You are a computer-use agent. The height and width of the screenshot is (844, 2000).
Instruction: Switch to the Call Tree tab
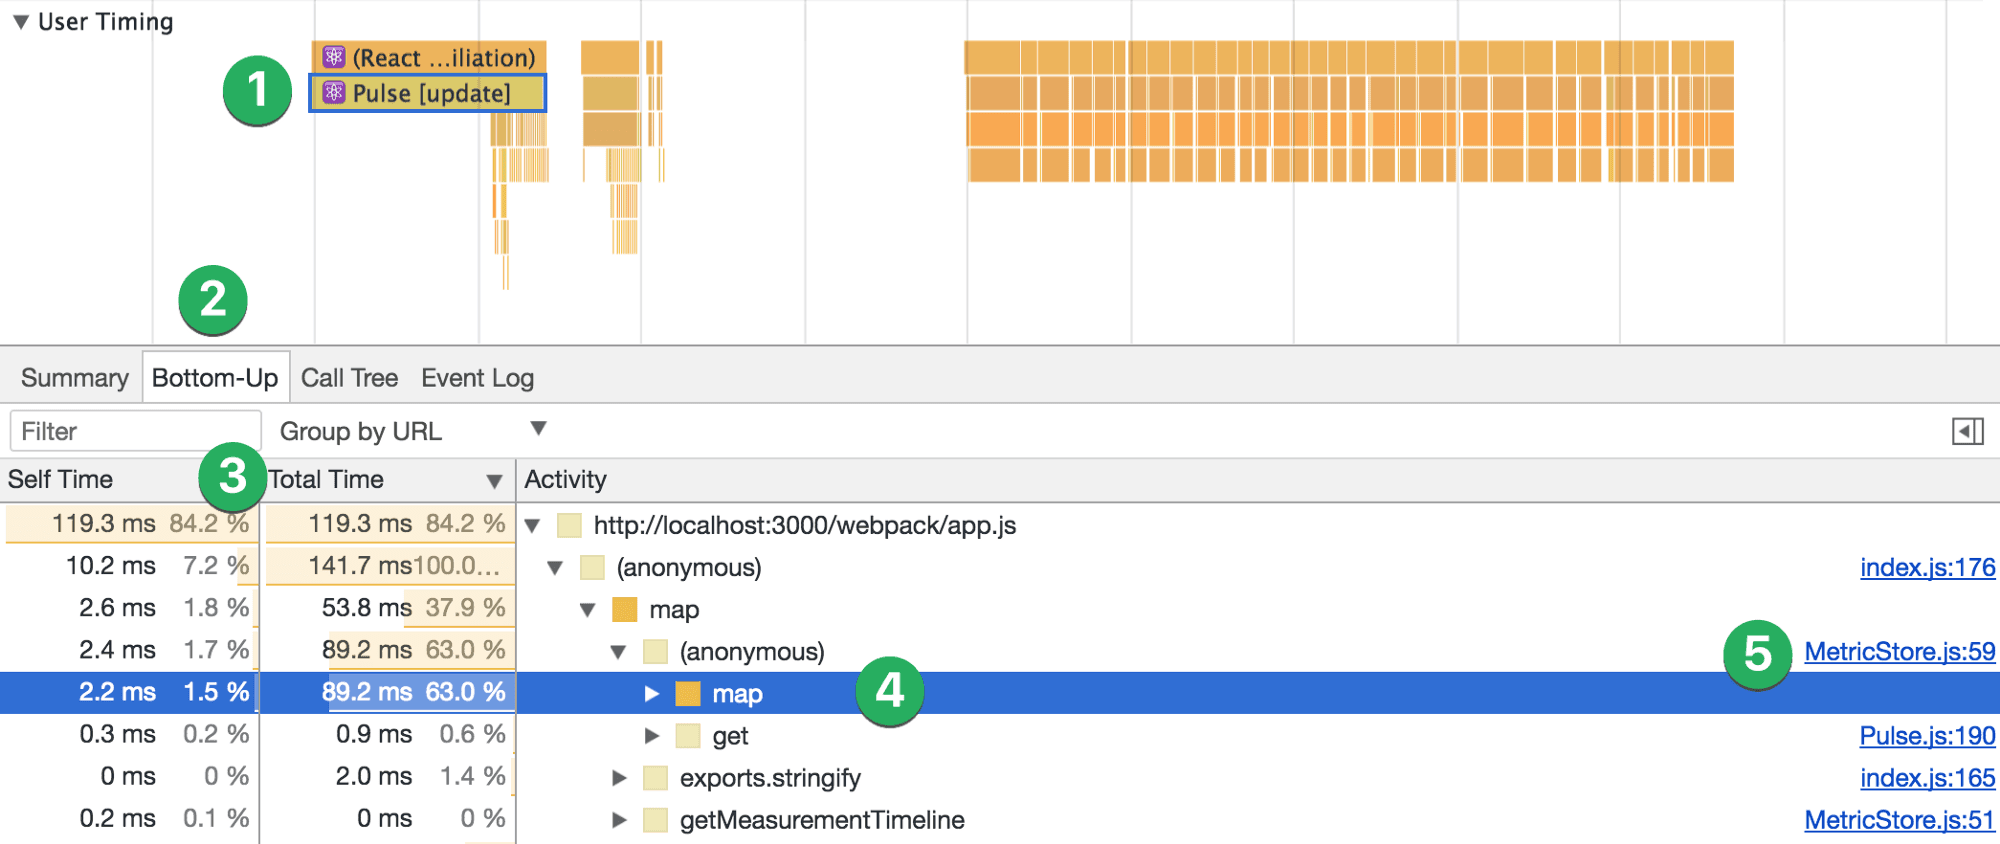coord(349,378)
